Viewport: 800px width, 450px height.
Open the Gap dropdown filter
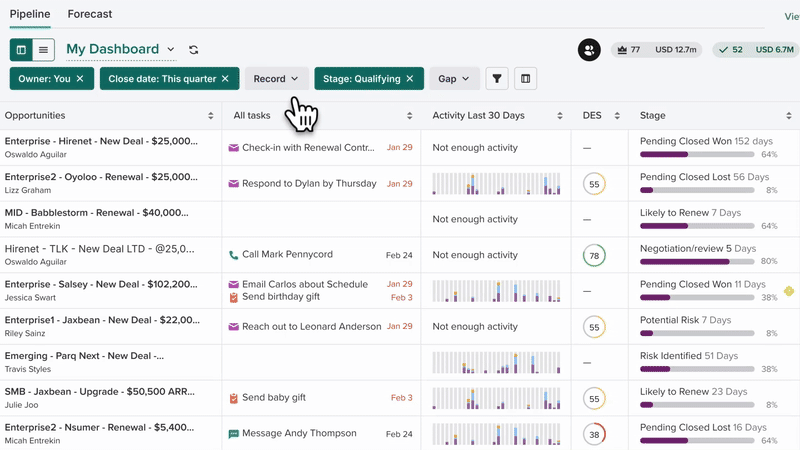click(x=454, y=79)
